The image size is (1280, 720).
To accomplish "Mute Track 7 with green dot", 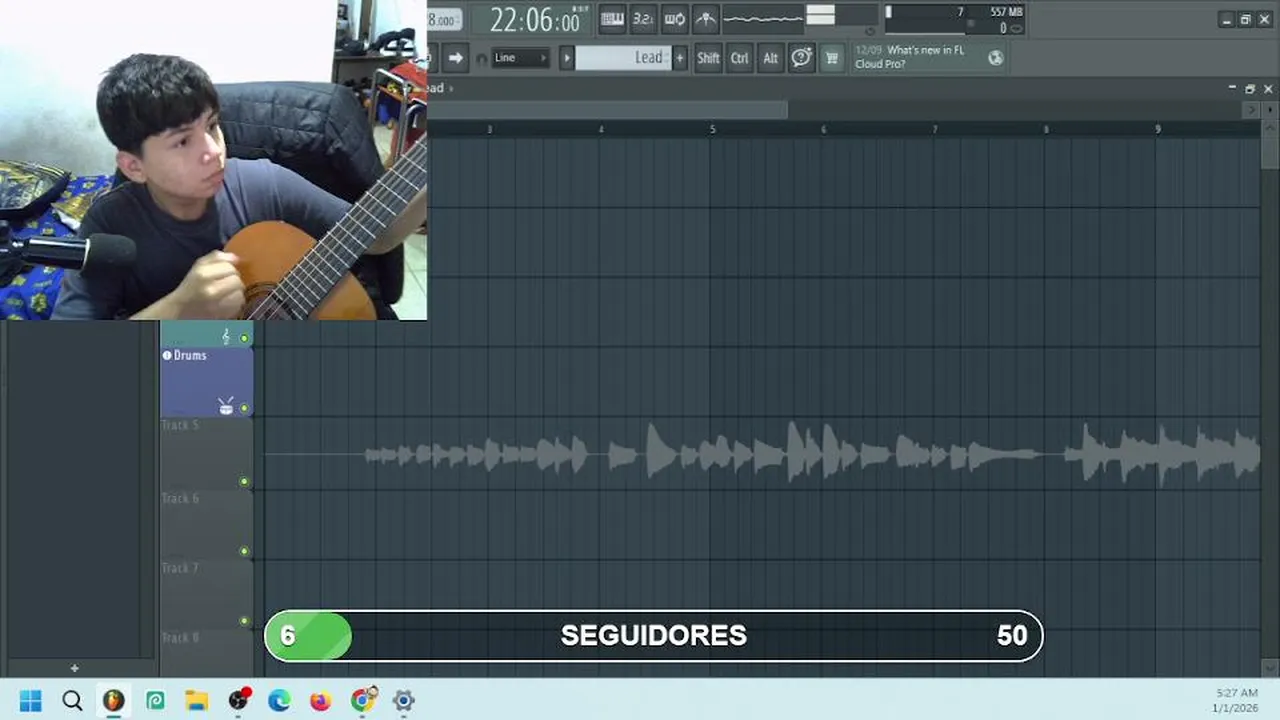I will [x=244, y=621].
